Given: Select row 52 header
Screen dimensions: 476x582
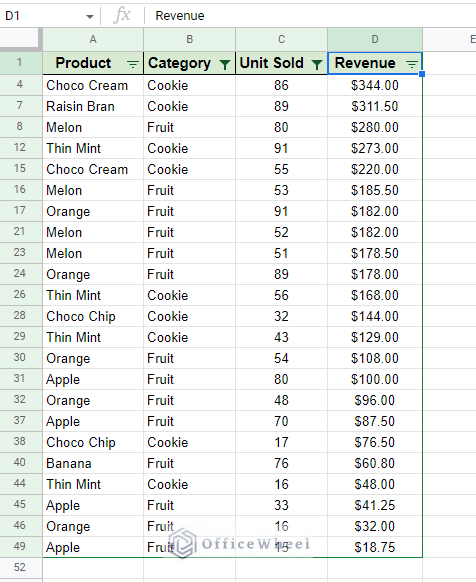Looking at the screenshot, I should [x=21, y=568].
